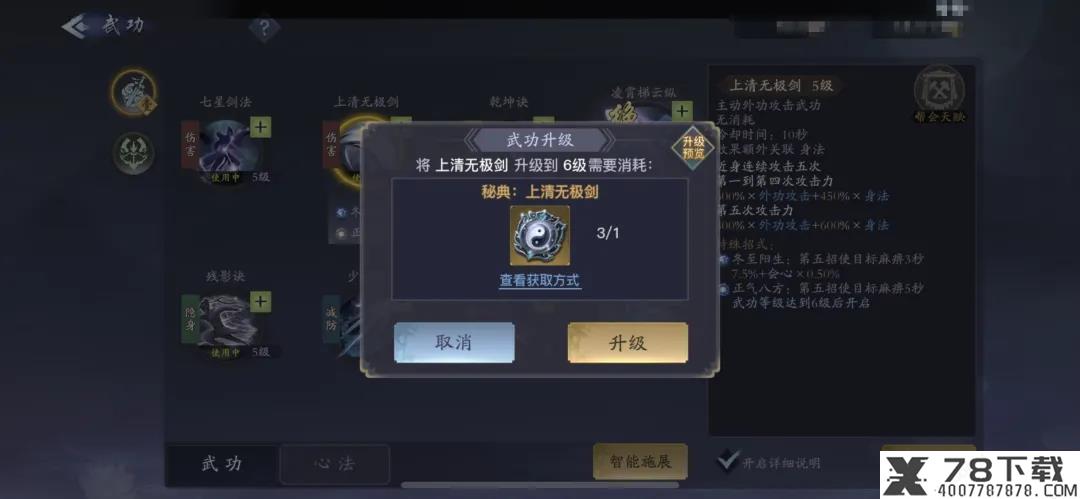This screenshot has width=1080, height=499.
Task: Select the second sidebar category emblem
Action: (x=134, y=153)
